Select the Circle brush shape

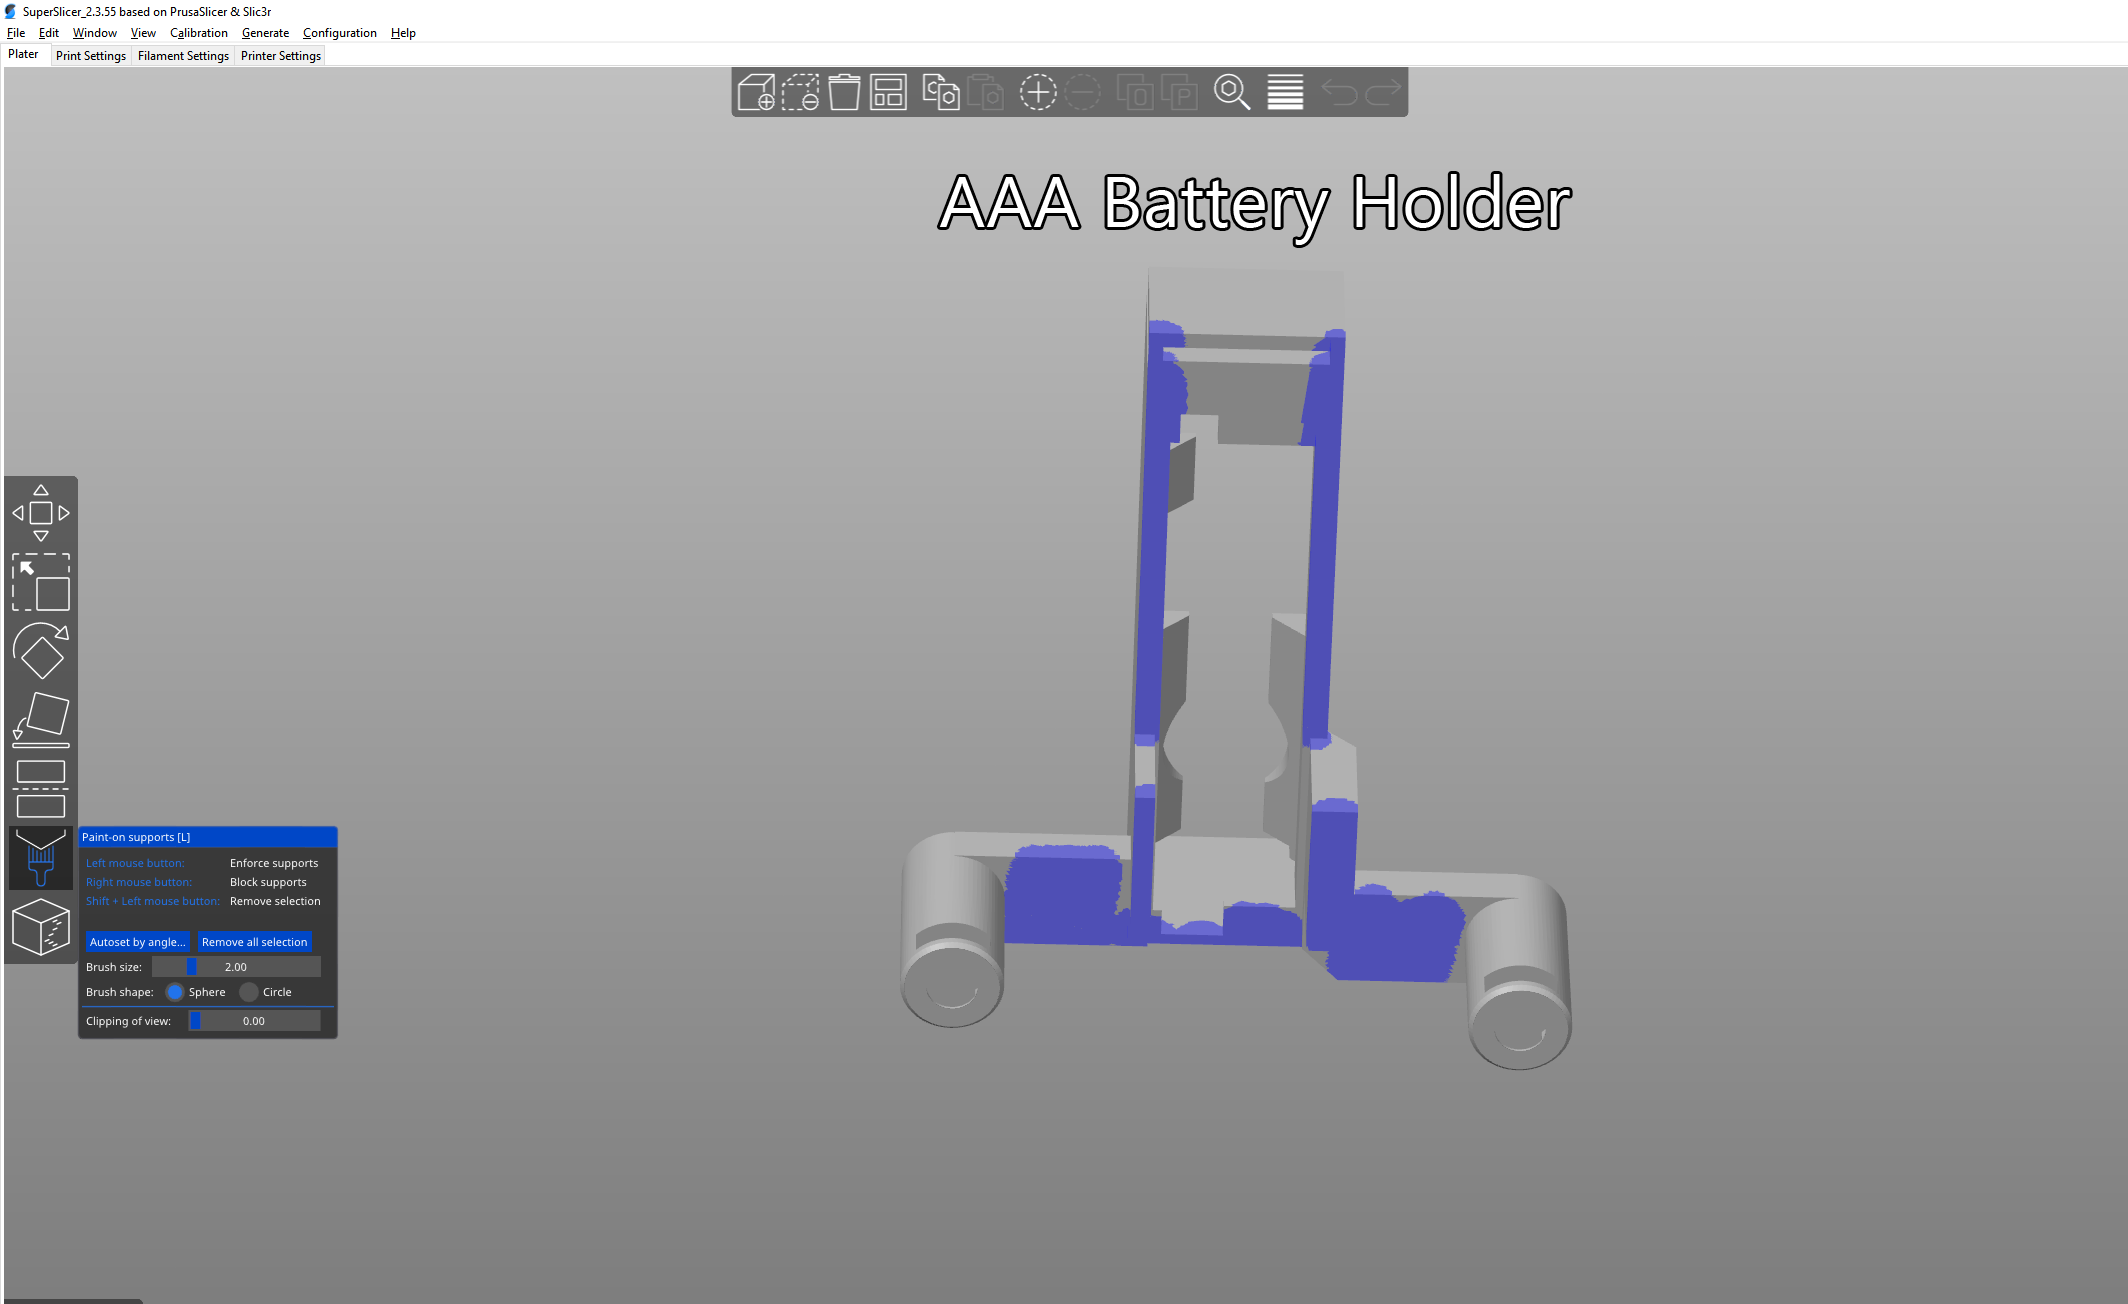coord(248,992)
